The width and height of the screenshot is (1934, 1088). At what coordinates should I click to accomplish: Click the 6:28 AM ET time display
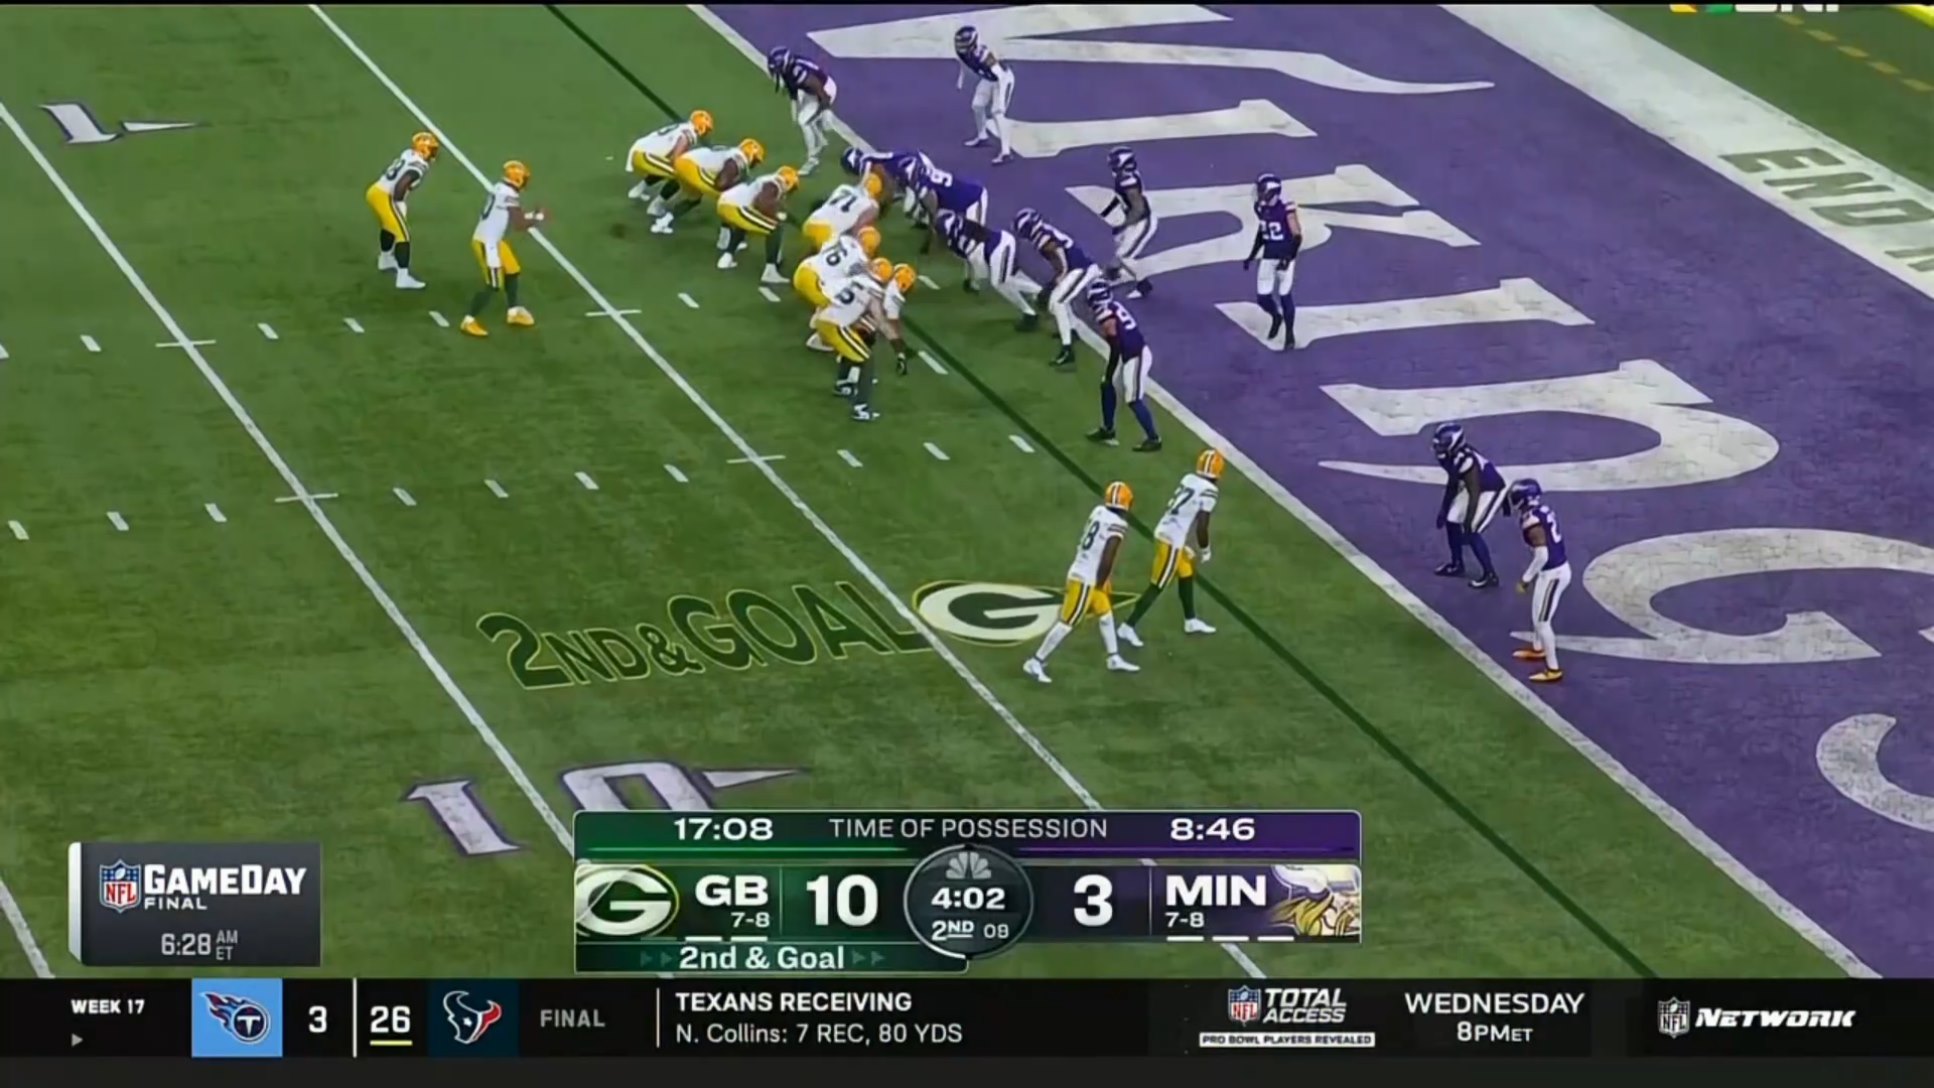click(x=198, y=944)
